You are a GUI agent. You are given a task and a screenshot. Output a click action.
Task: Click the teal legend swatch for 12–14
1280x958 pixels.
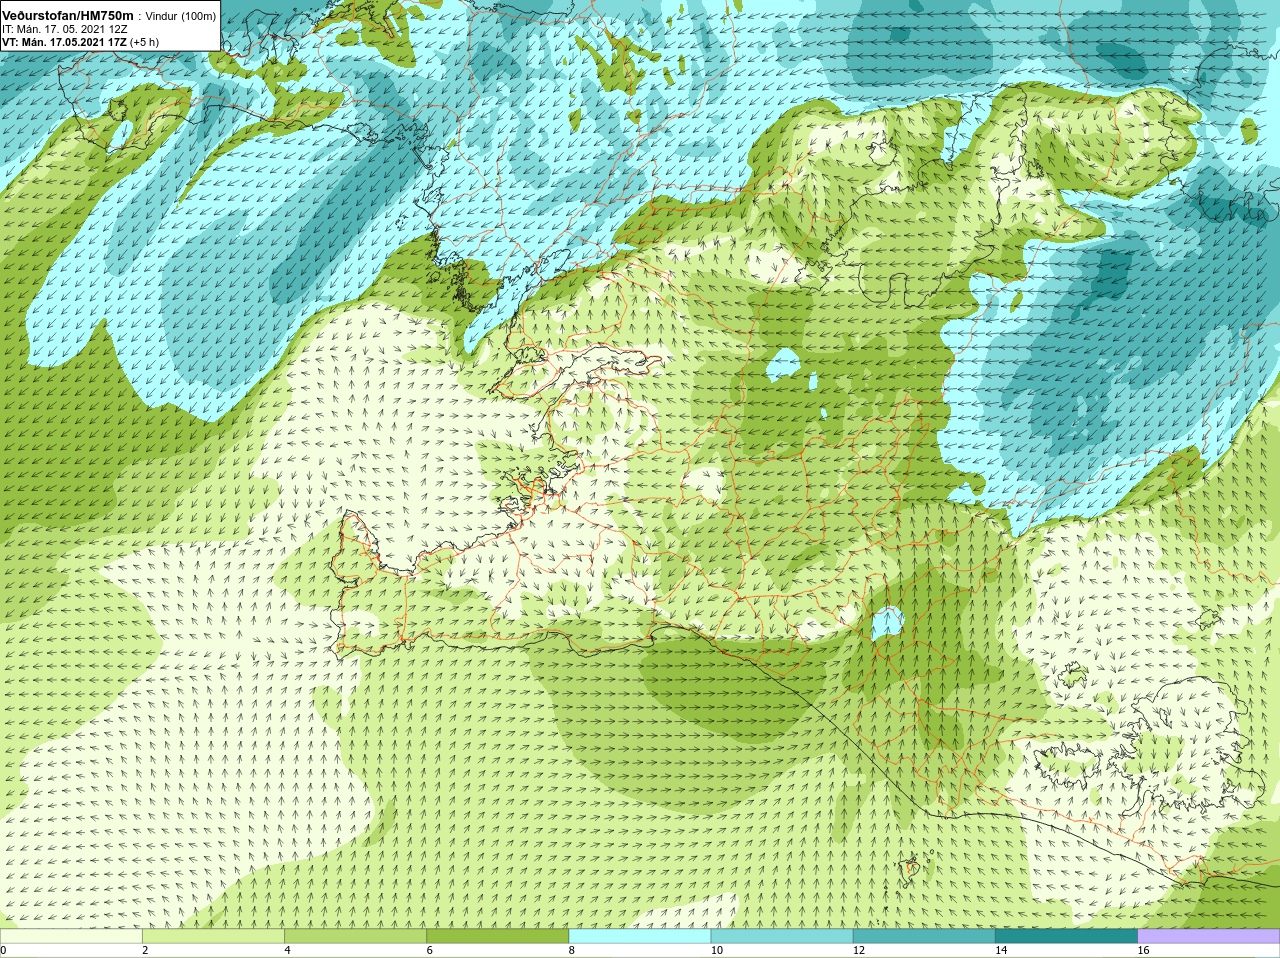(x=924, y=936)
